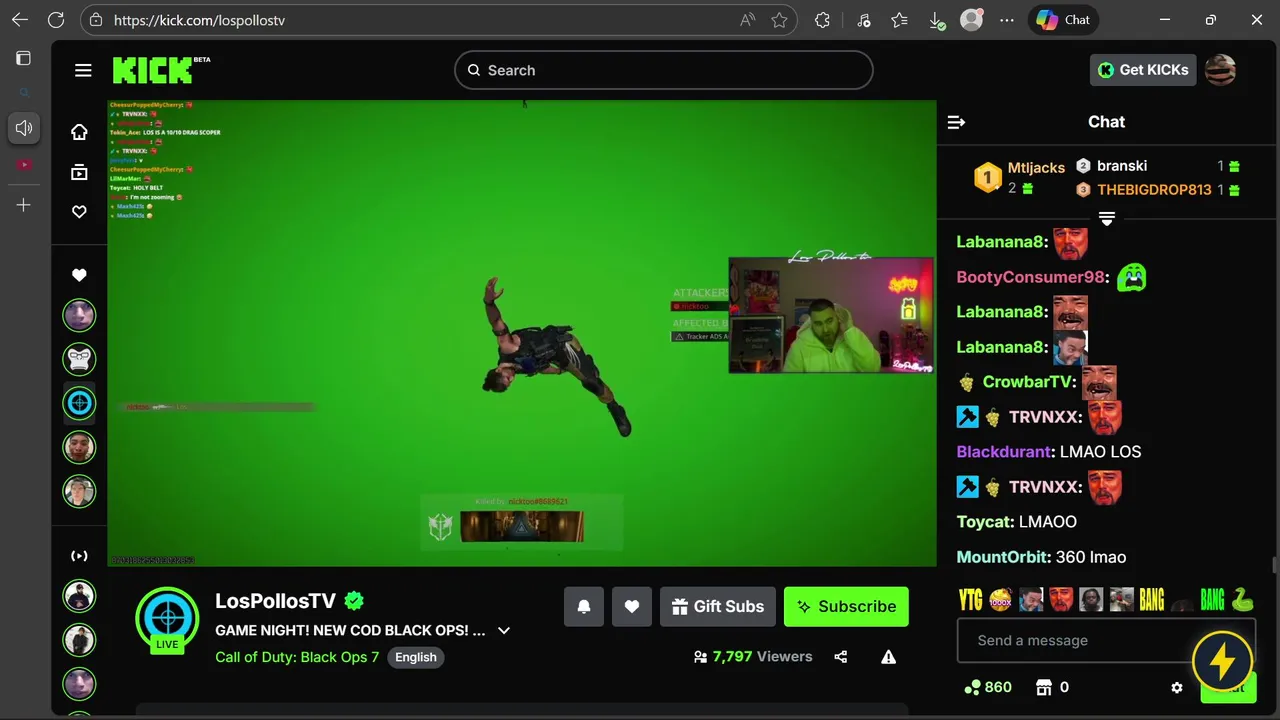The image size is (1280, 720).
Task: Select the green BANG emote
Action: 1212,599
